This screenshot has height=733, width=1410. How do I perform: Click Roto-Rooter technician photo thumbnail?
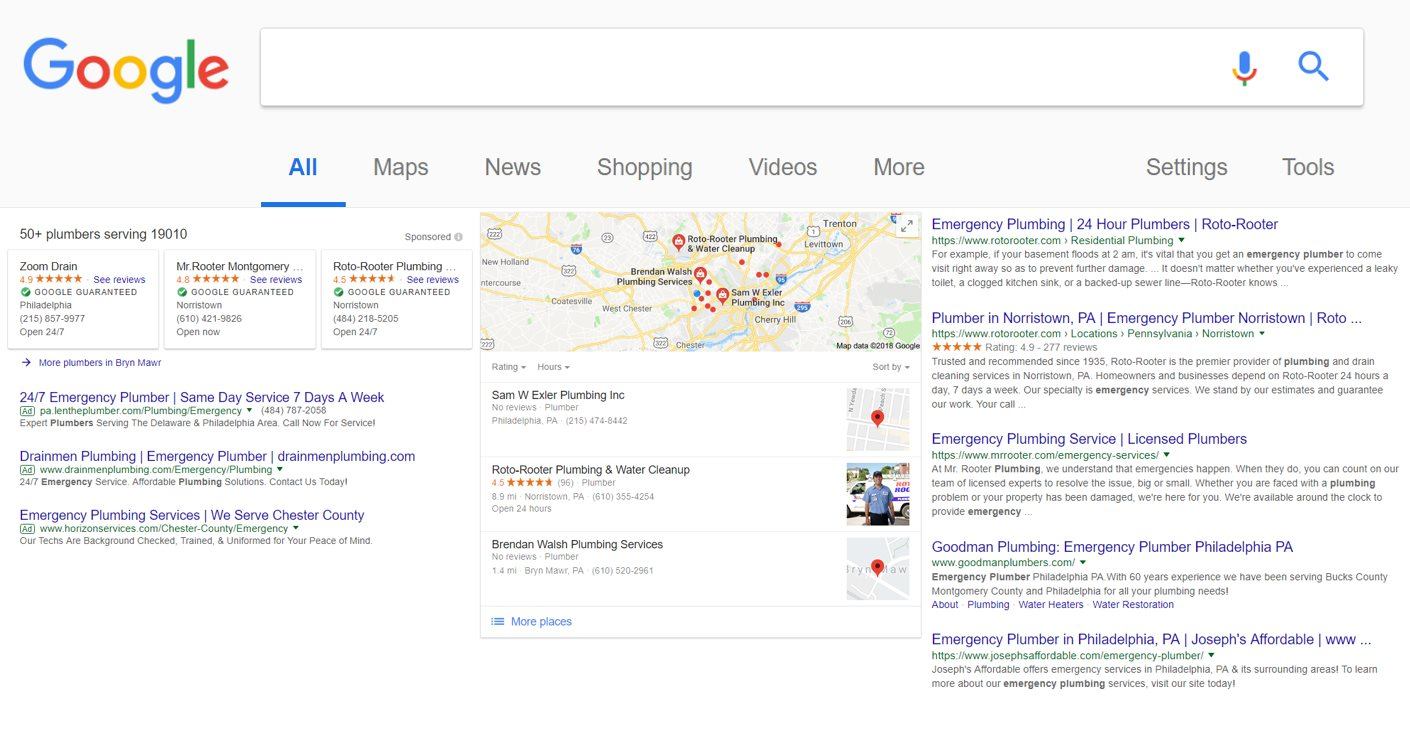click(878, 494)
